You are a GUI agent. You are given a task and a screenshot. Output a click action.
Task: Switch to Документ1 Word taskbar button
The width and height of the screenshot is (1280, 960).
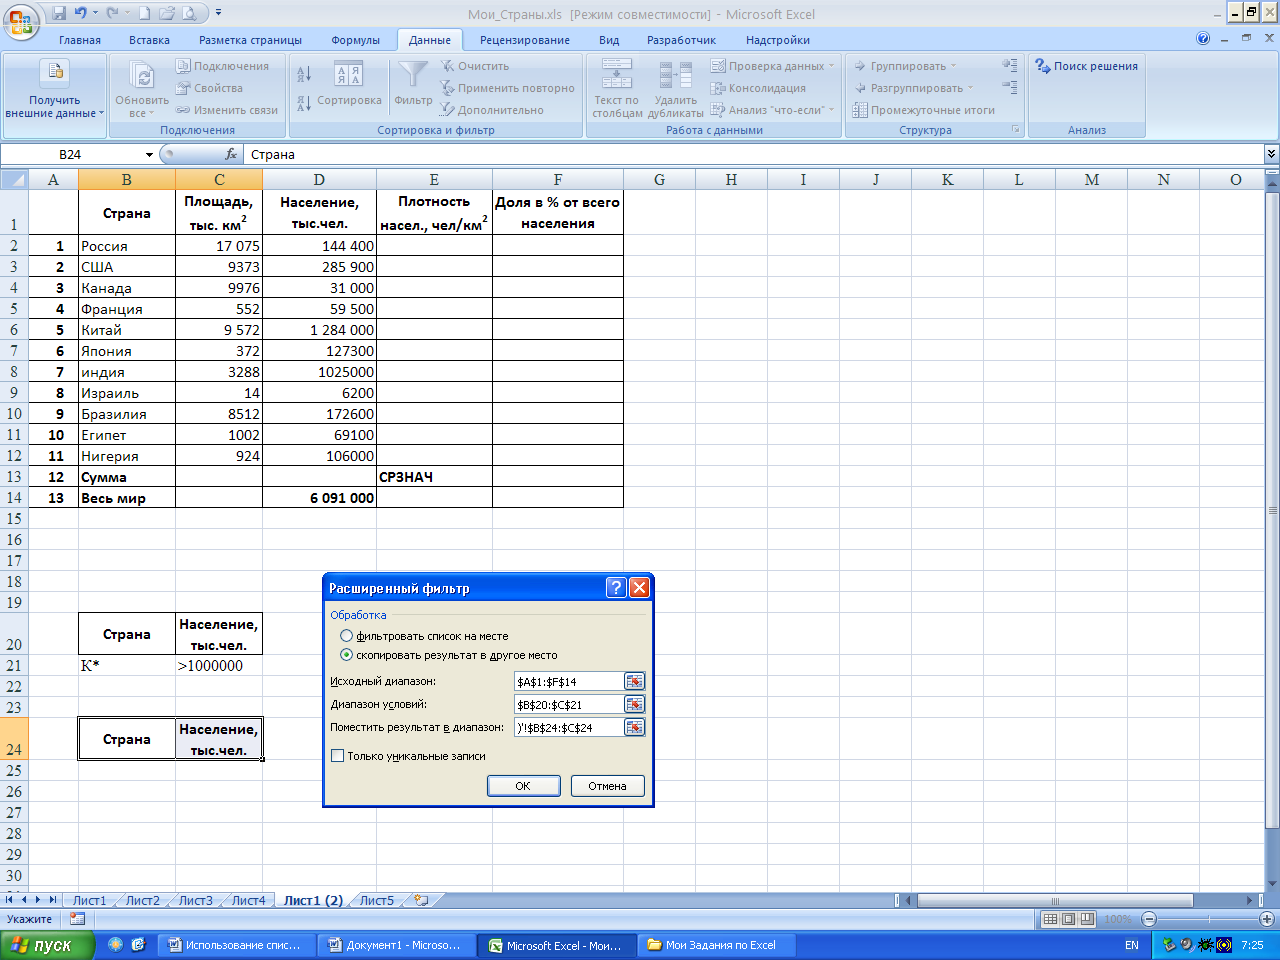coord(397,945)
